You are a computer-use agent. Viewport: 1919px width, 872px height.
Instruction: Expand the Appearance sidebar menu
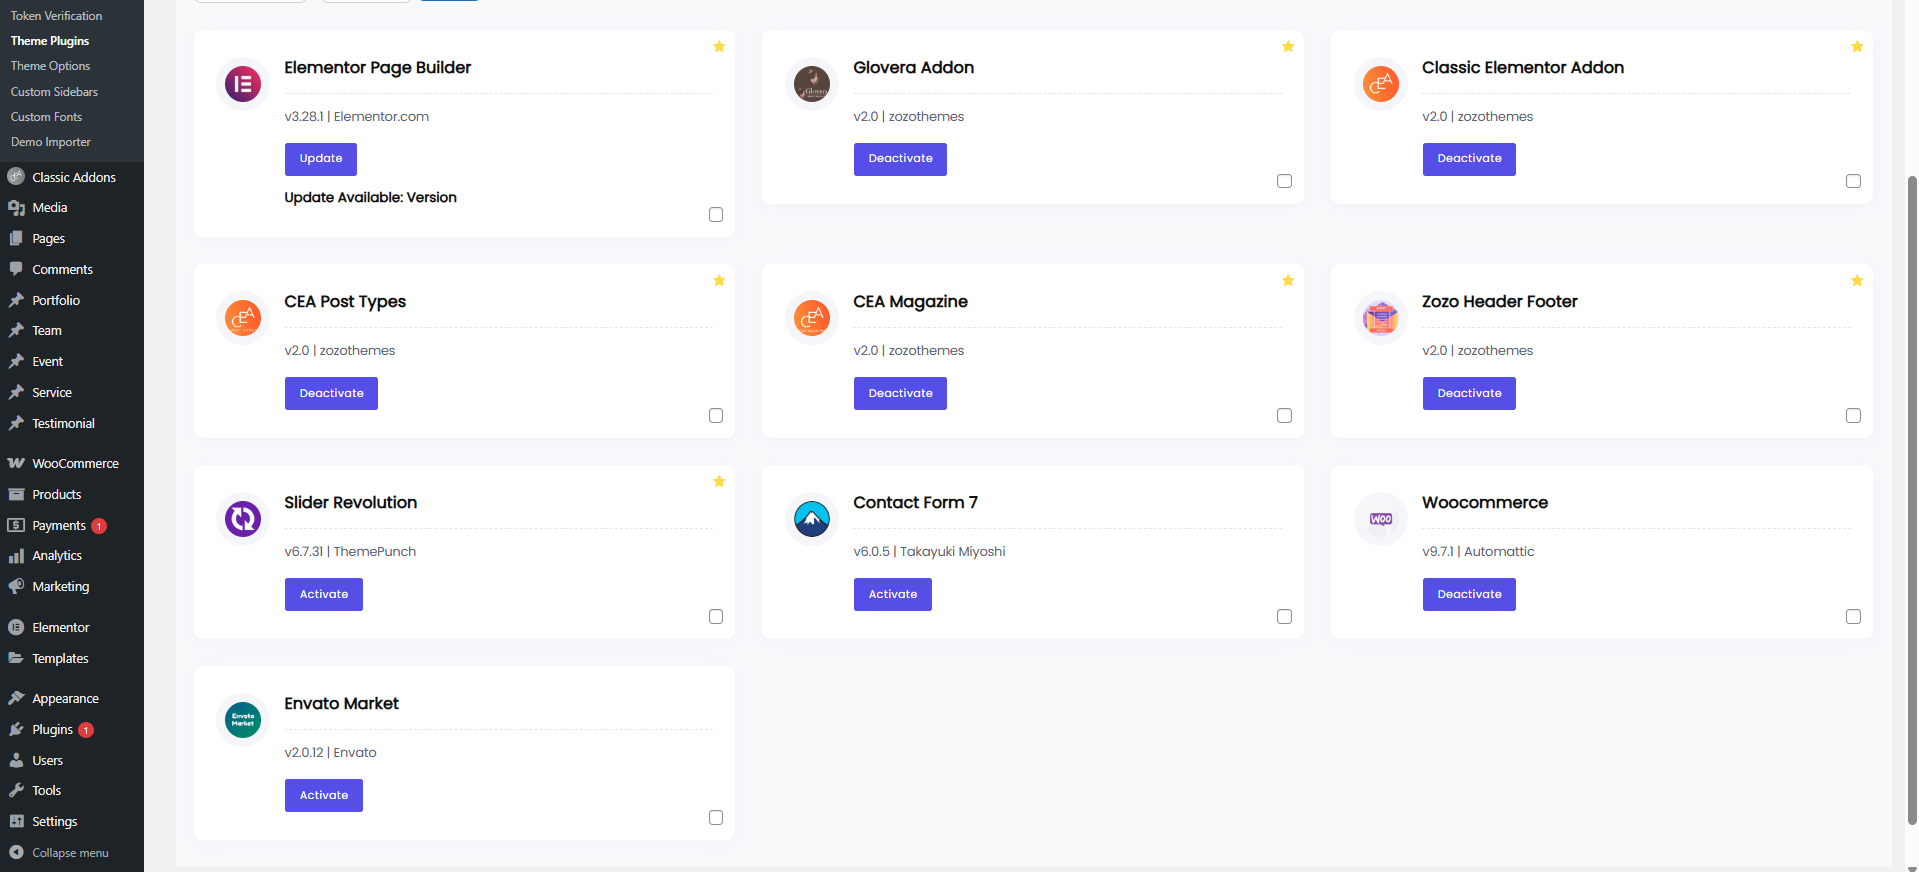point(65,699)
